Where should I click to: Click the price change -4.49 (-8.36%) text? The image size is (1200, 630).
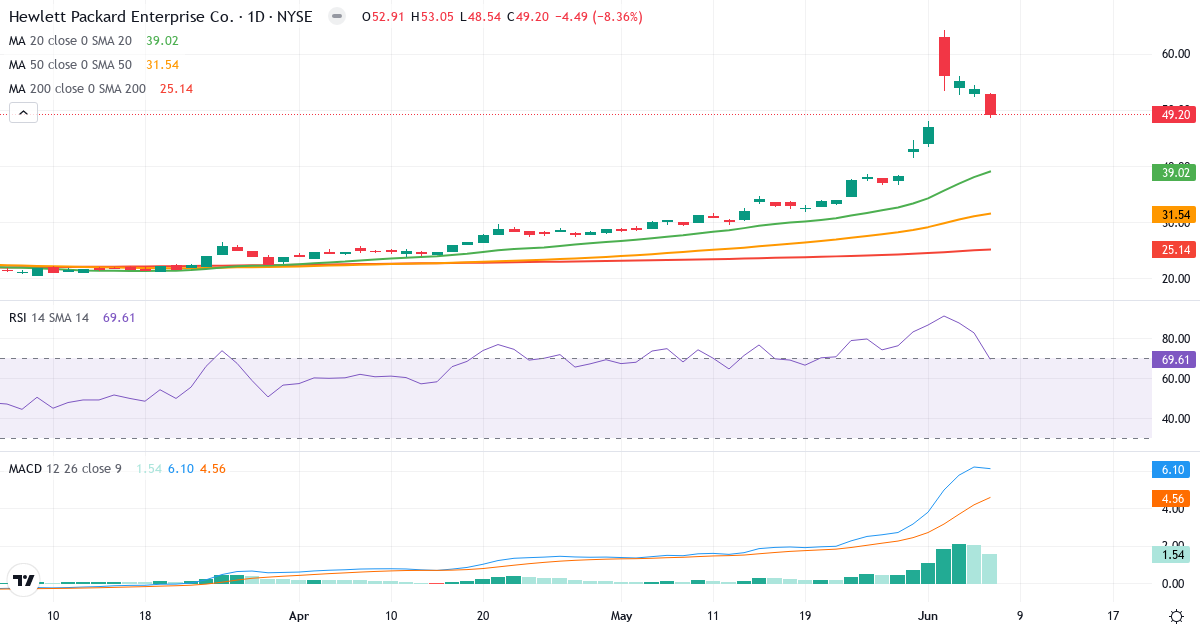click(598, 17)
